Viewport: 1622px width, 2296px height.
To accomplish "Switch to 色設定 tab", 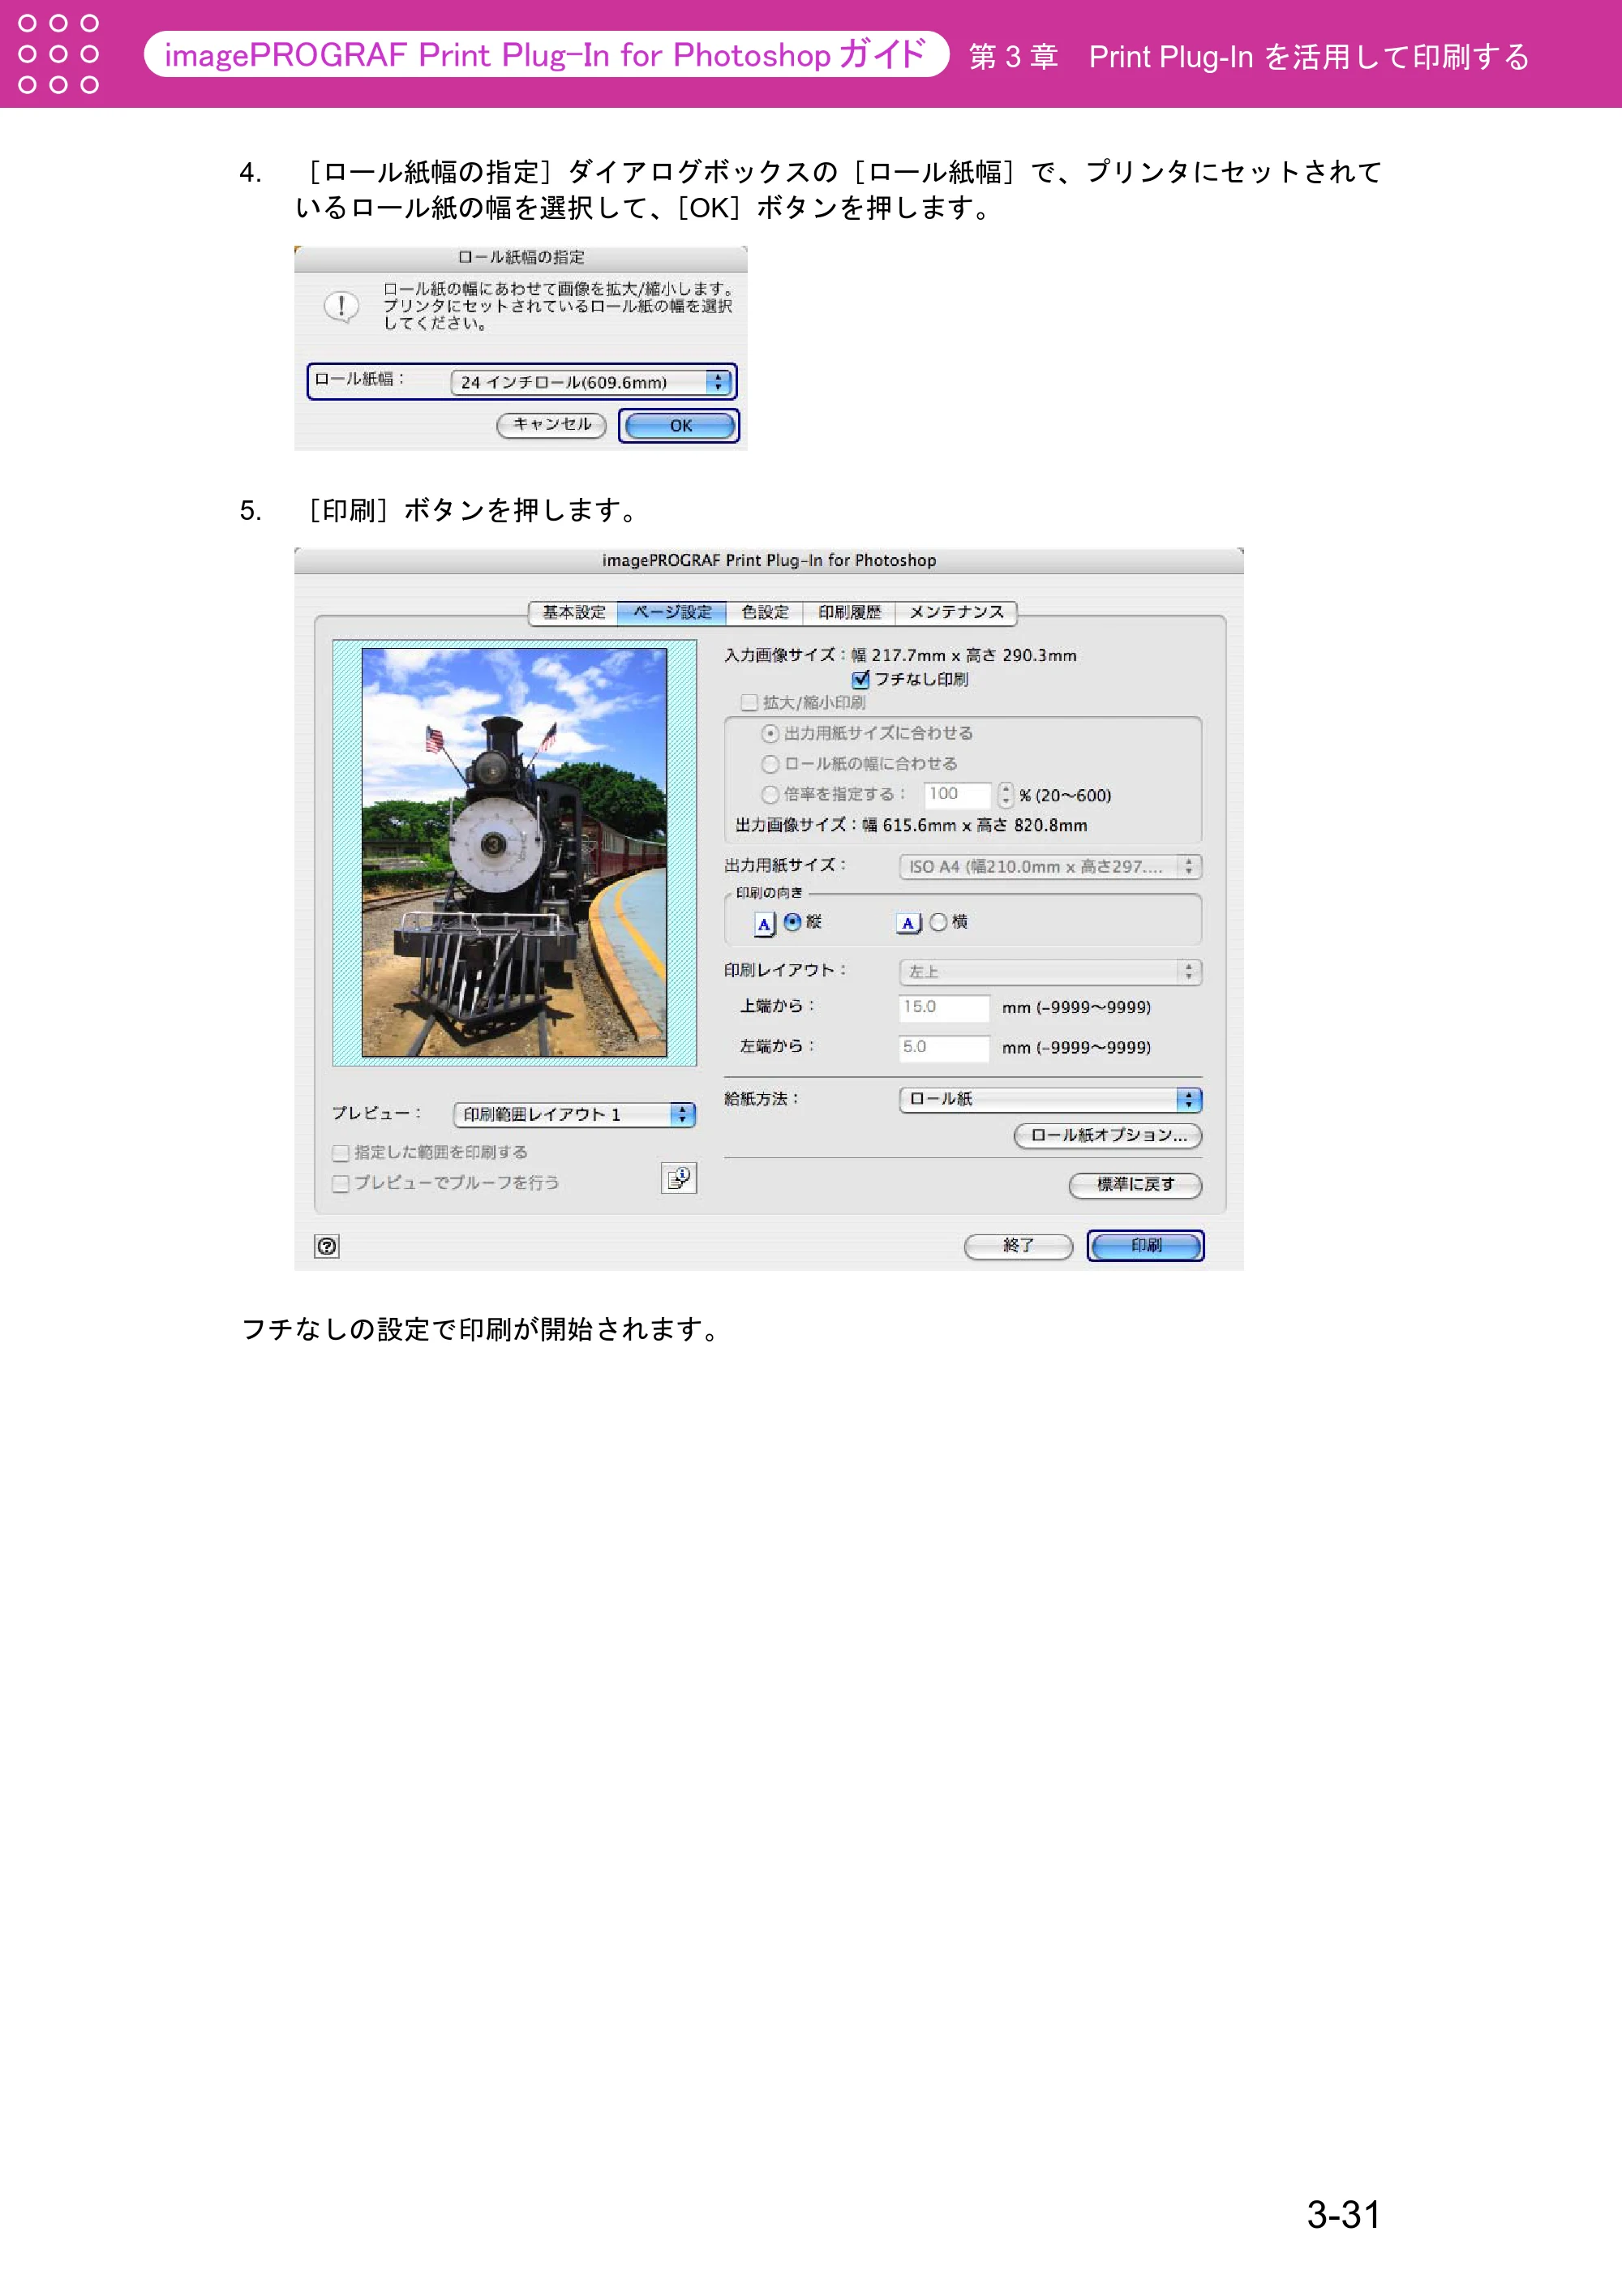I will 765,612.
